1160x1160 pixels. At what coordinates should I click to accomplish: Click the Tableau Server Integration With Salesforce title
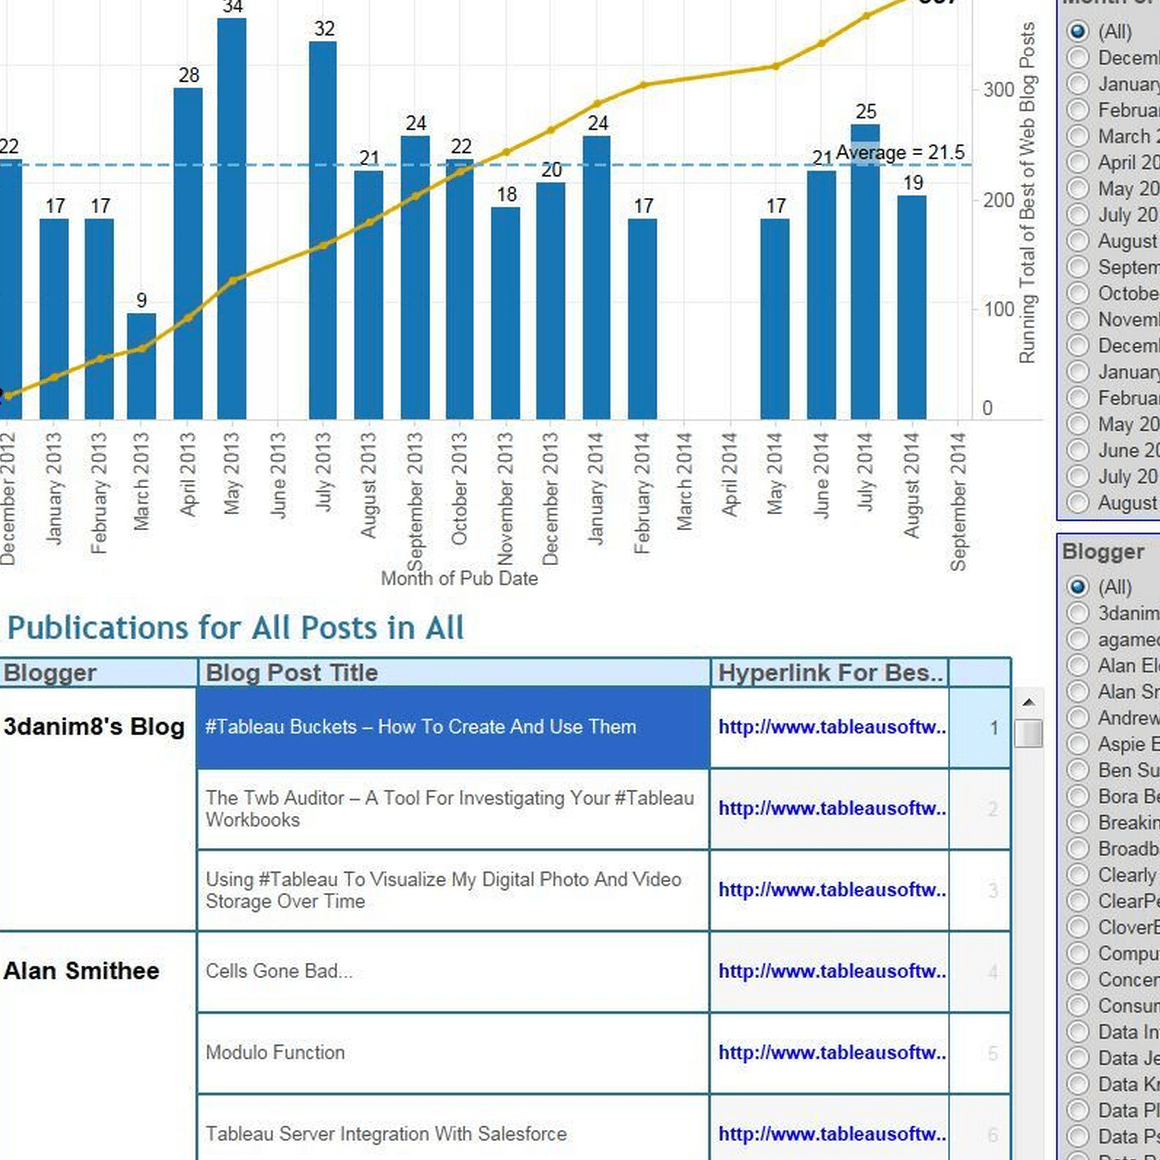click(x=386, y=1134)
